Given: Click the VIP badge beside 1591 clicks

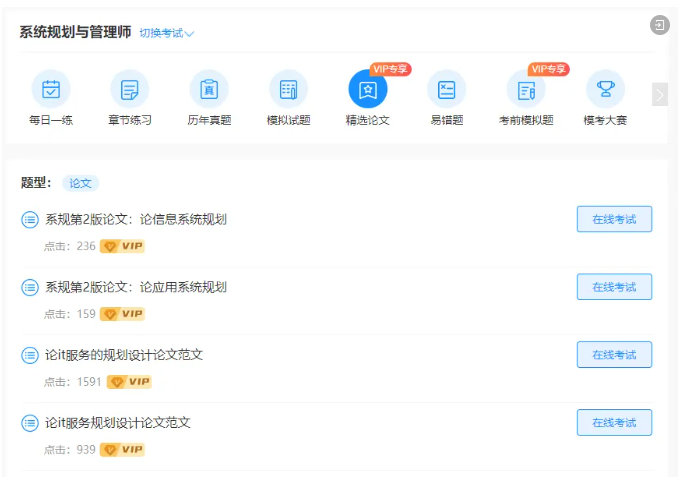Looking at the screenshot, I should (x=129, y=382).
